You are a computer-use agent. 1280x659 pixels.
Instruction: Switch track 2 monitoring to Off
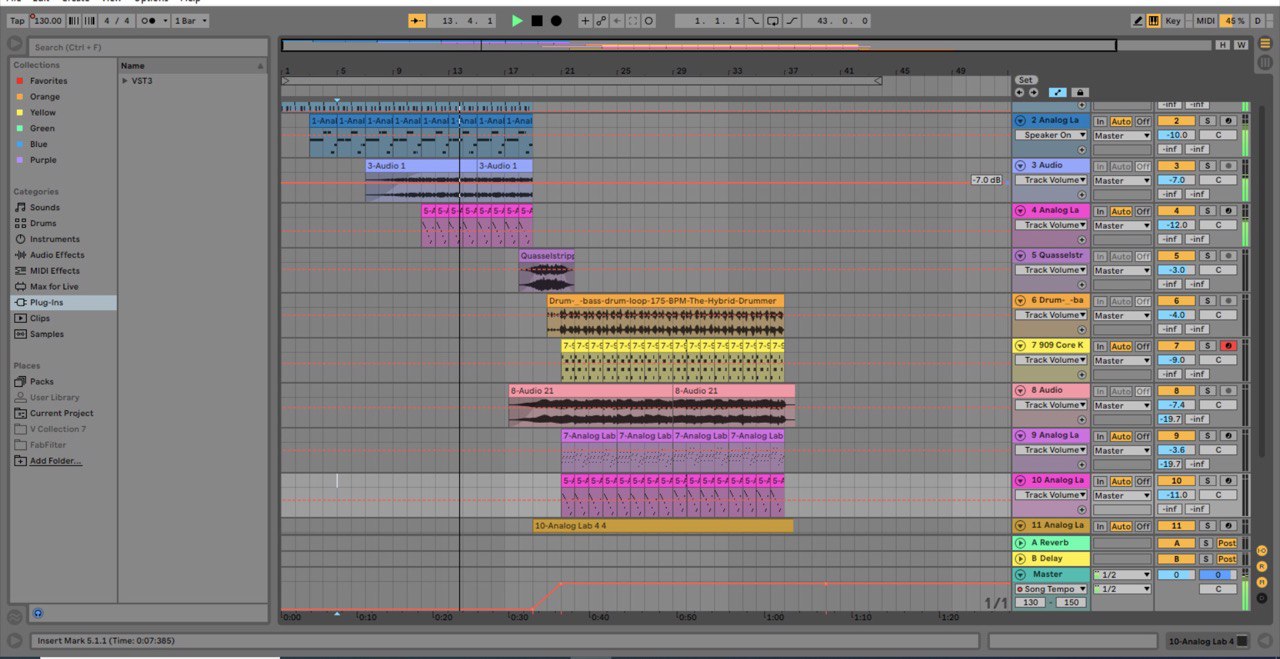(x=1142, y=121)
